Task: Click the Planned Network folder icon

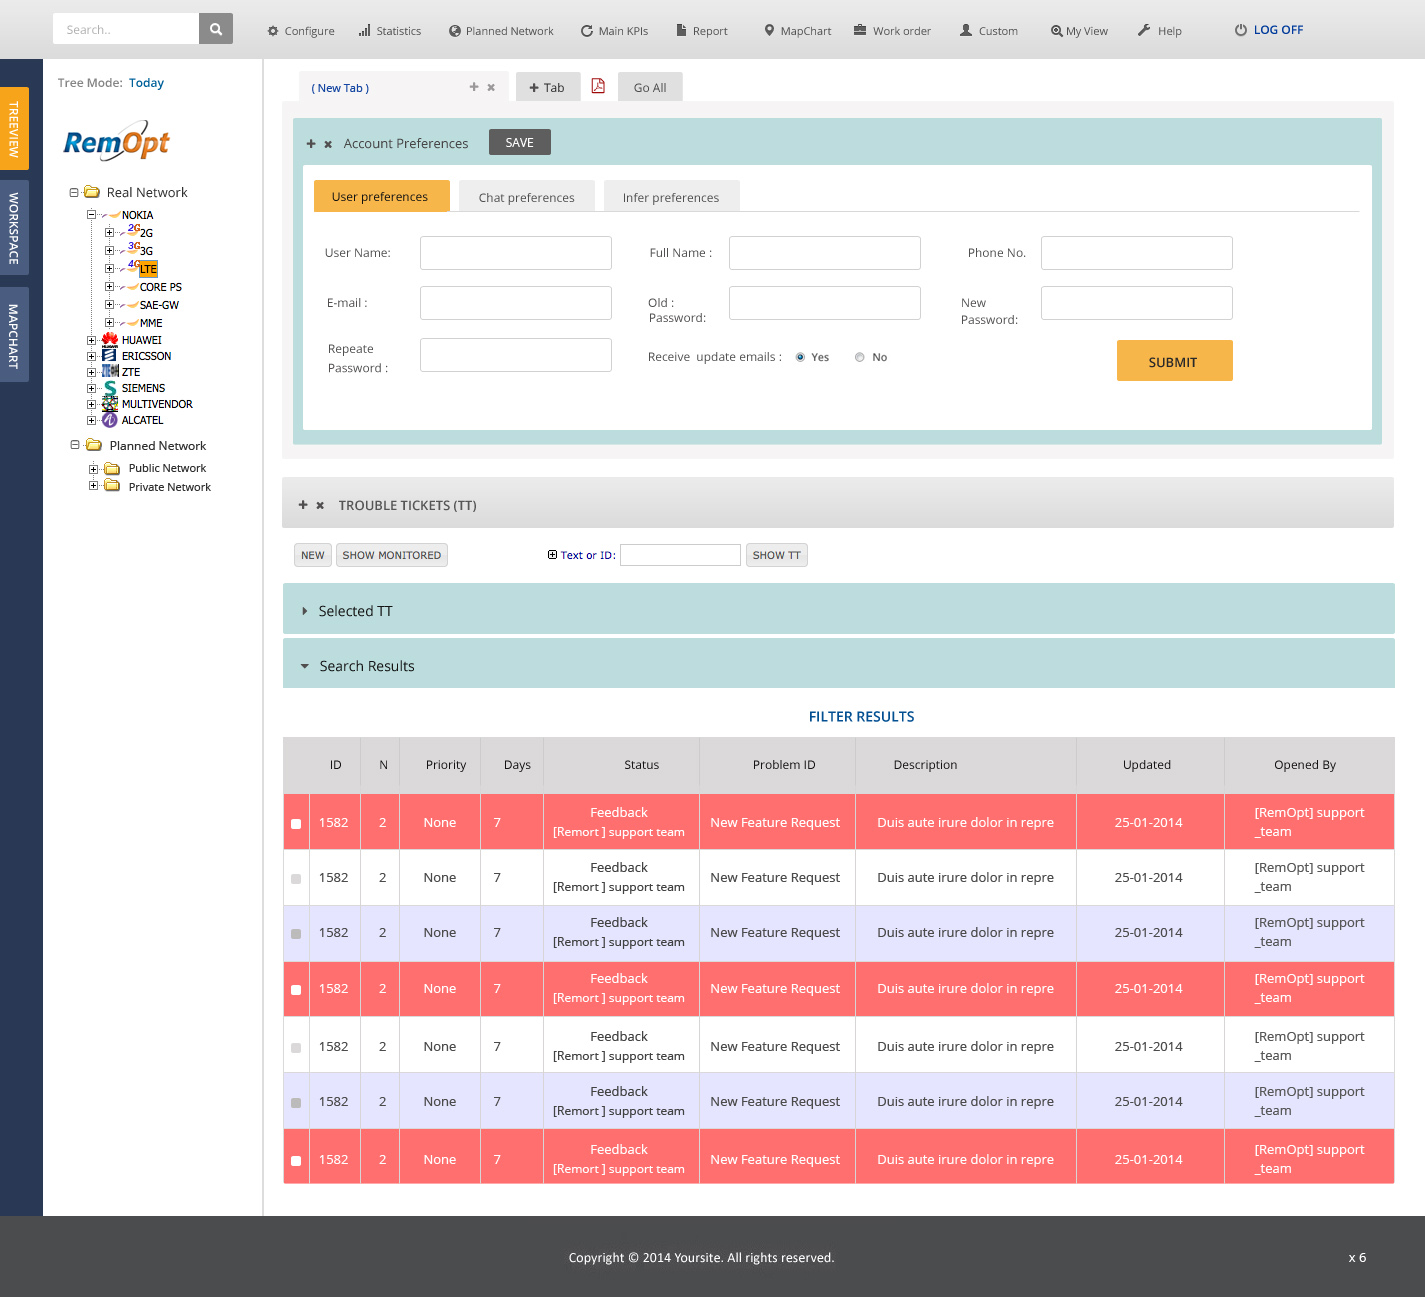Action: (94, 445)
